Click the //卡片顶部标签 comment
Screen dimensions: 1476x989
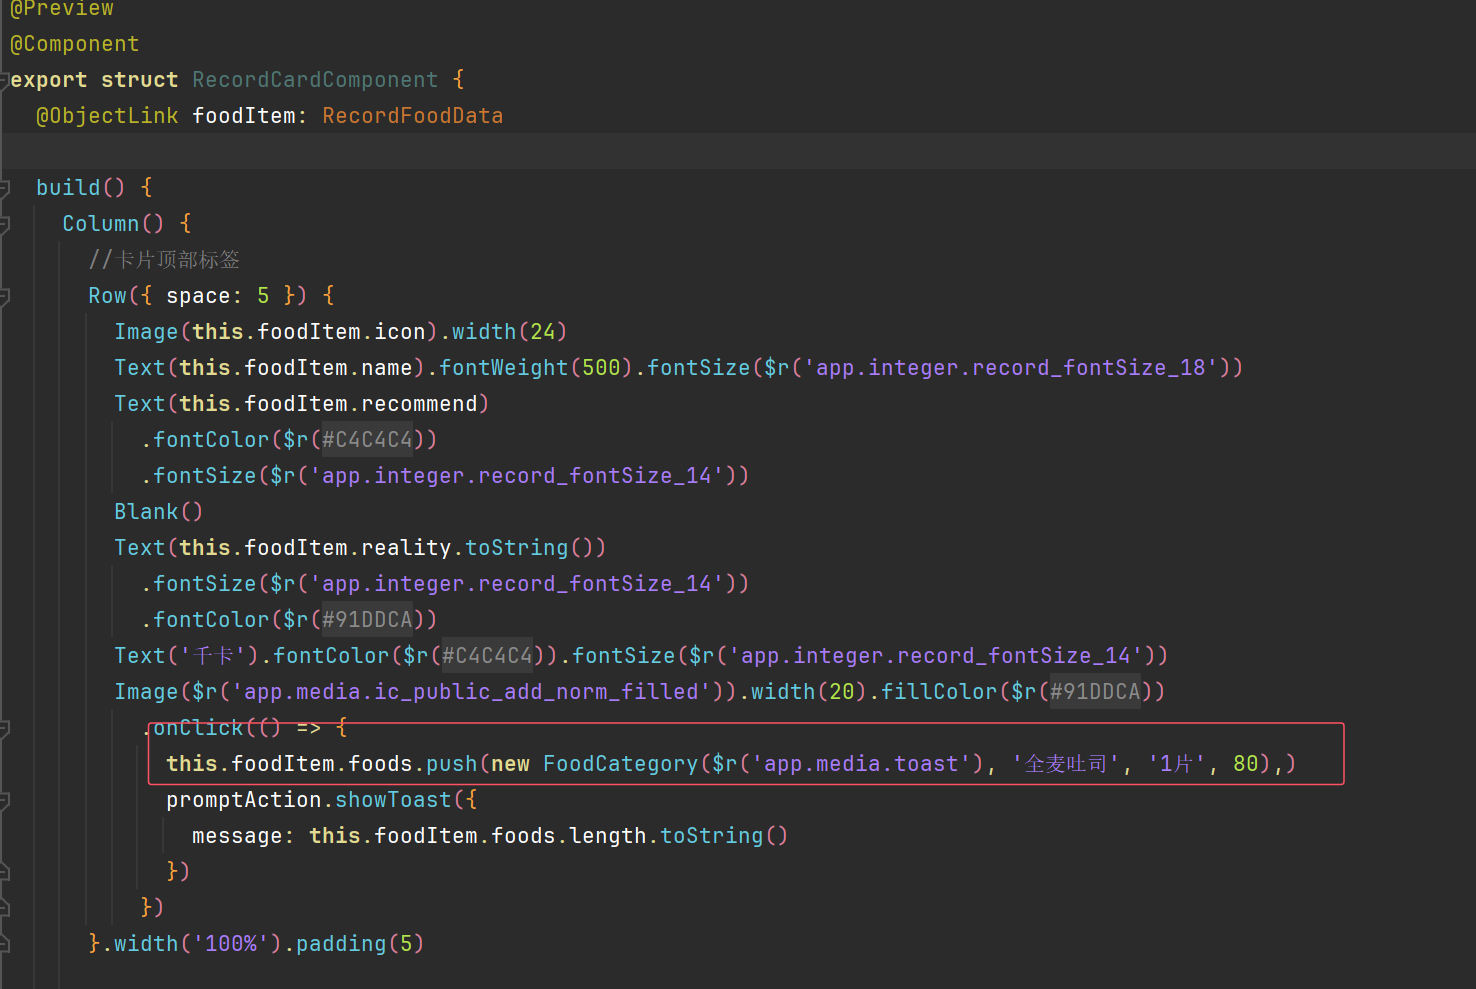(164, 260)
